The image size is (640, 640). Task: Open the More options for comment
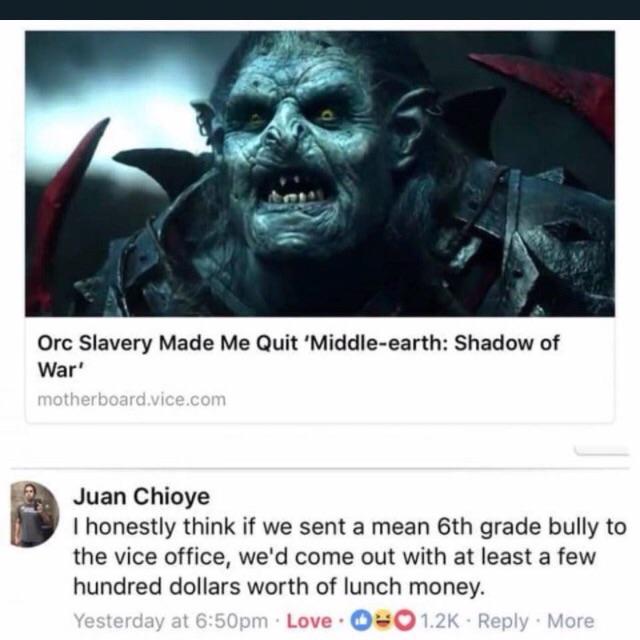[x=570, y=621]
